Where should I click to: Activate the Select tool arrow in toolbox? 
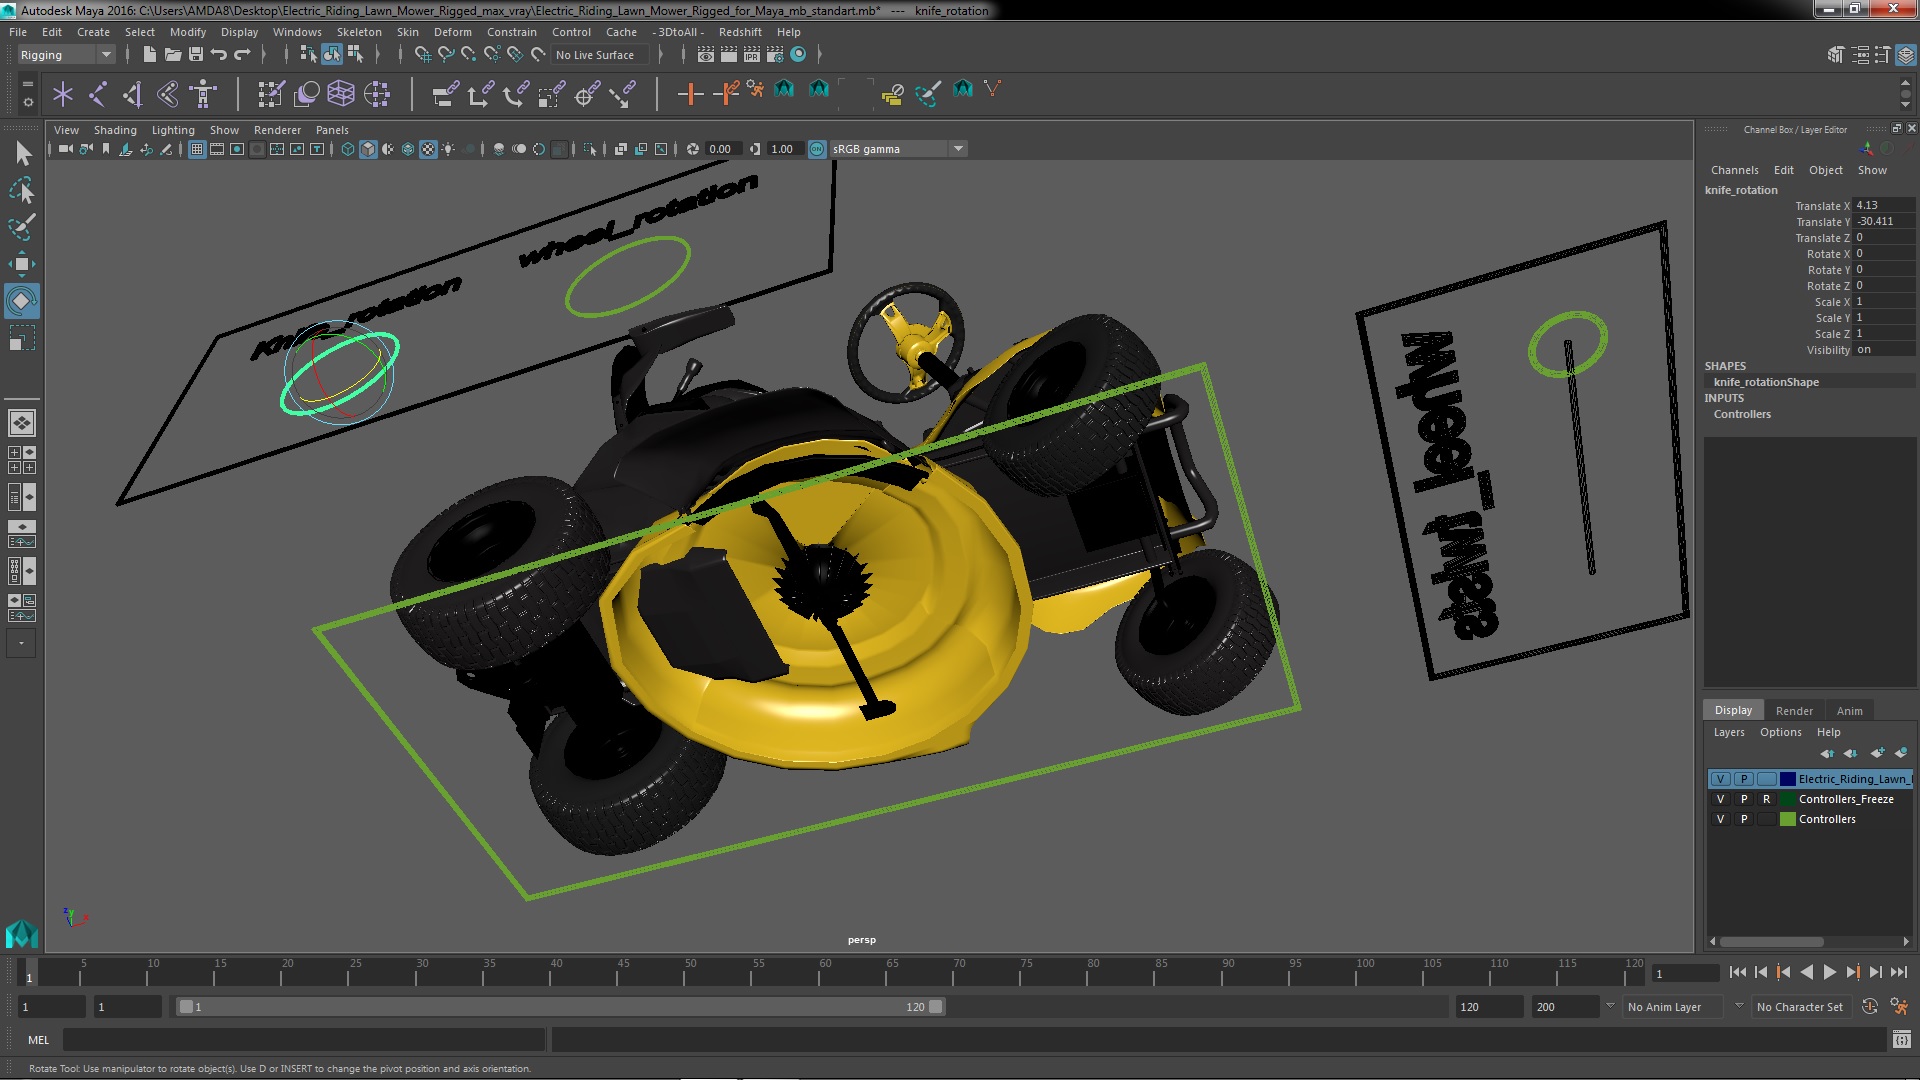tap(22, 153)
